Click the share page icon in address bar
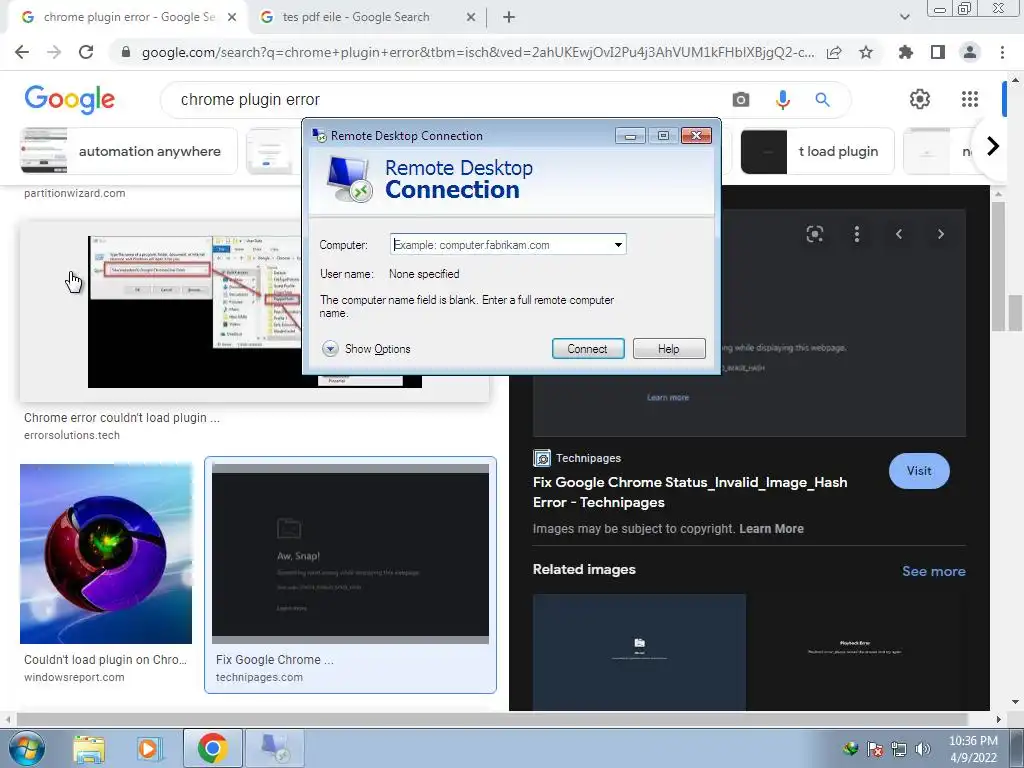Viewport: 1024px width, 768px height. 834,52
